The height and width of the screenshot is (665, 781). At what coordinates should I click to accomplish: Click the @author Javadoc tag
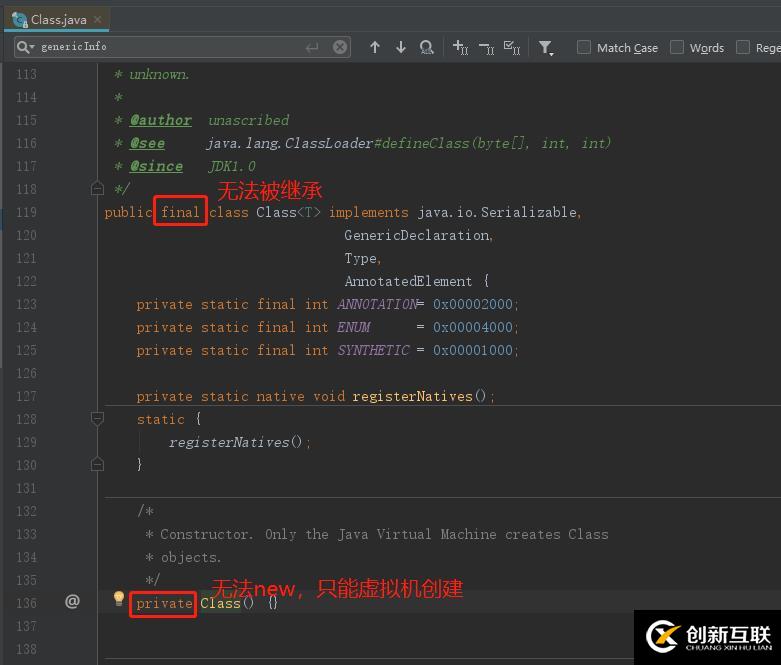click(x=160, y=120)
